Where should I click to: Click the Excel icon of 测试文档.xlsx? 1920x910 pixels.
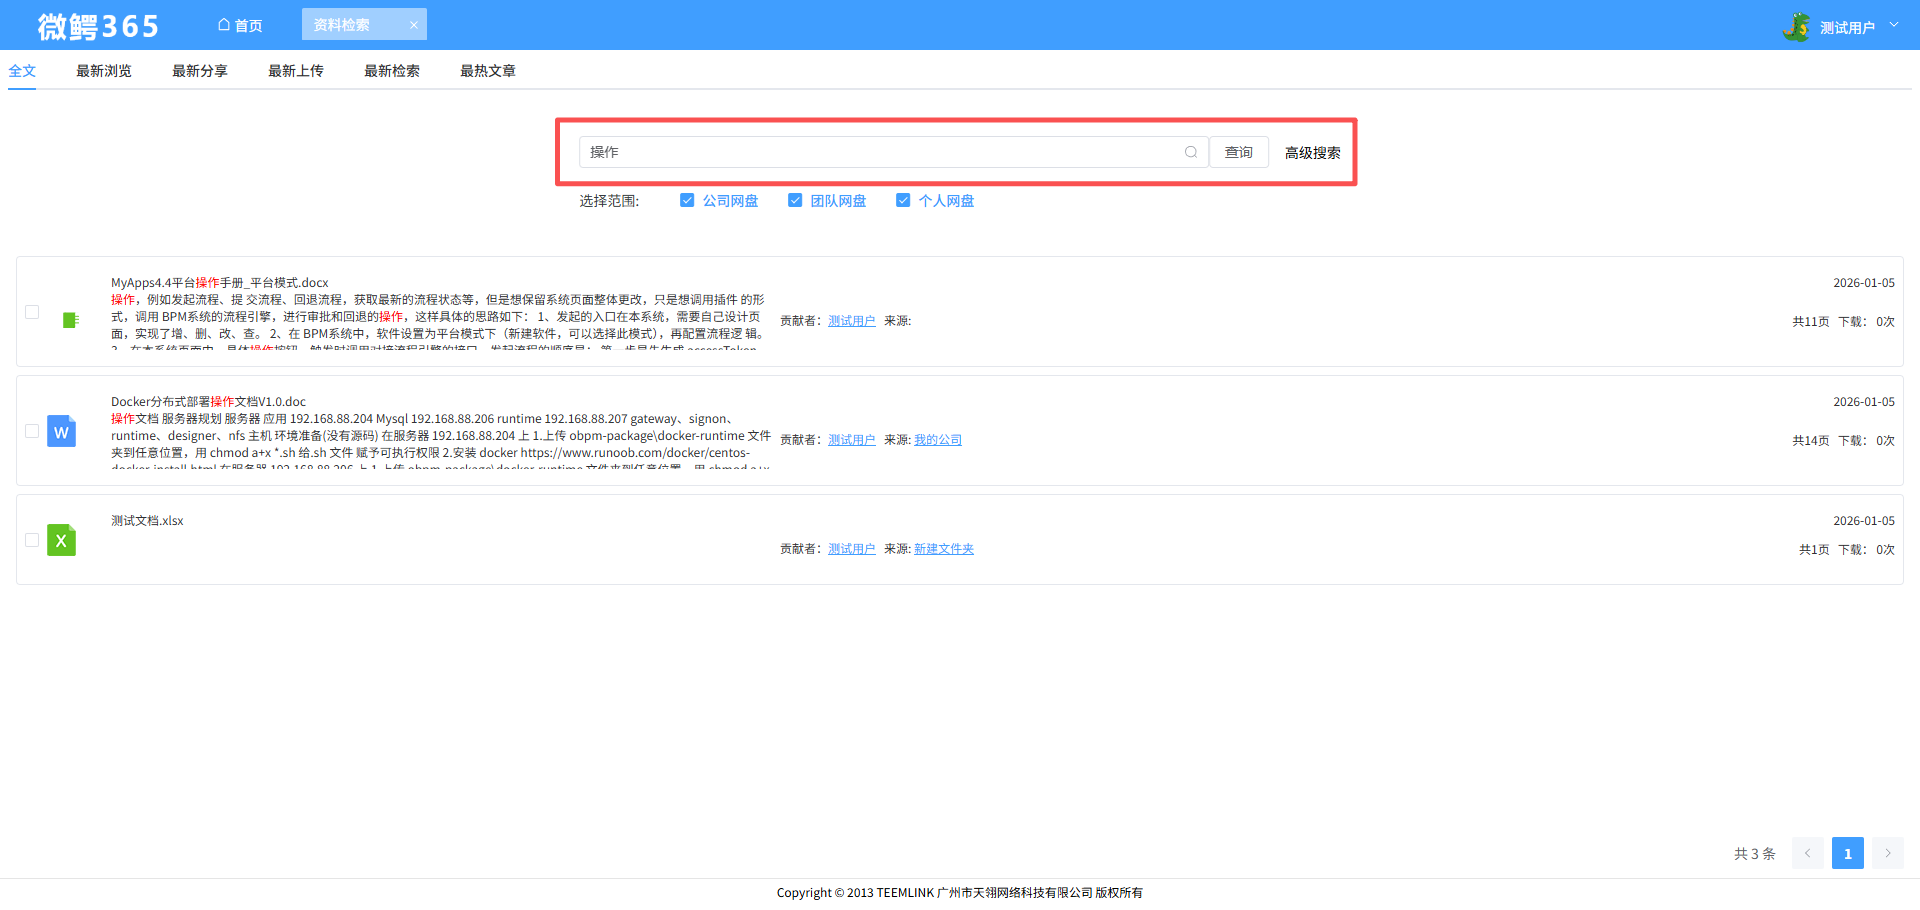coord(61,540)
